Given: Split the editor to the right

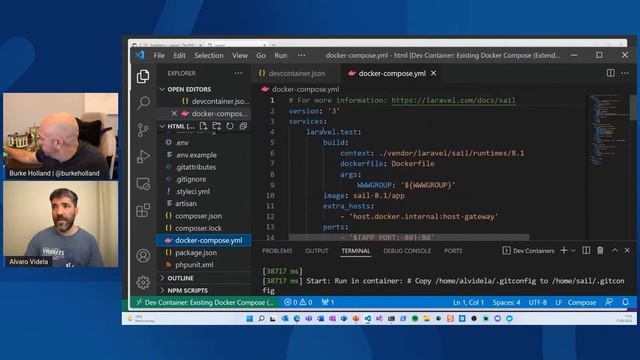Looking at the screenshot, I should point(611,73).
